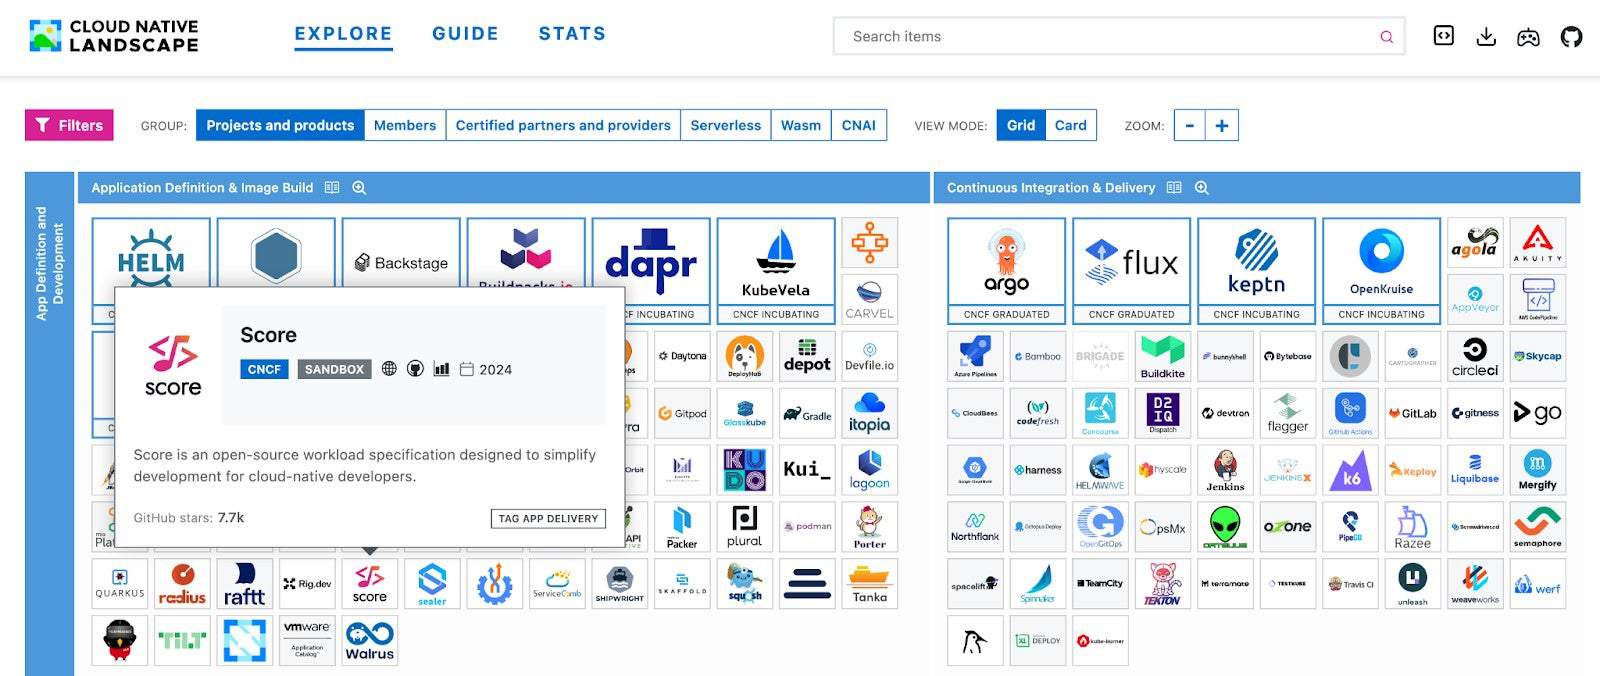Select Certified partners and providers group

click(x=563, y=125)
